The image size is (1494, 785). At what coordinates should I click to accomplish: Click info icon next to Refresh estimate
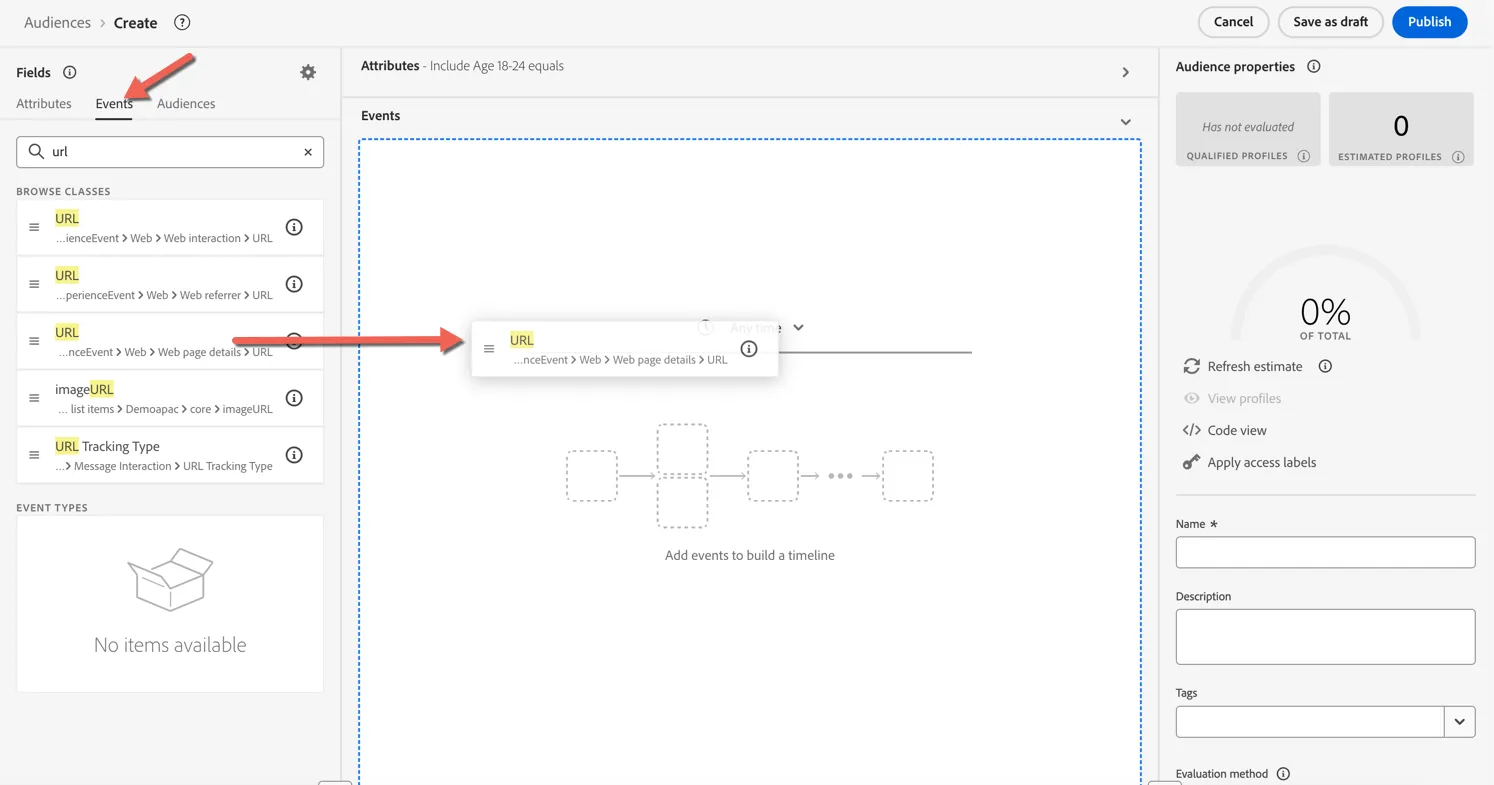[1325, 366]
